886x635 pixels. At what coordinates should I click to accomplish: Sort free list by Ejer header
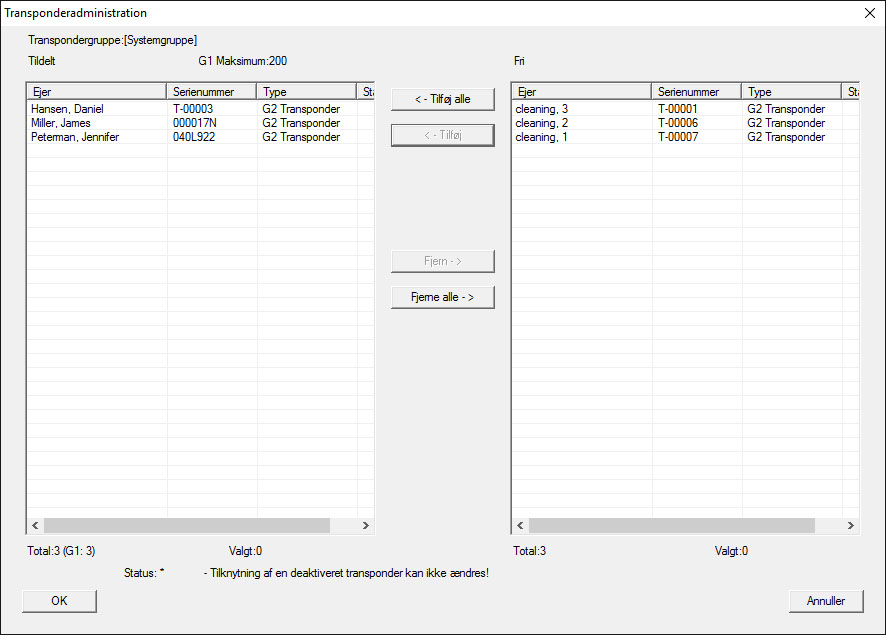pos(581,92)
